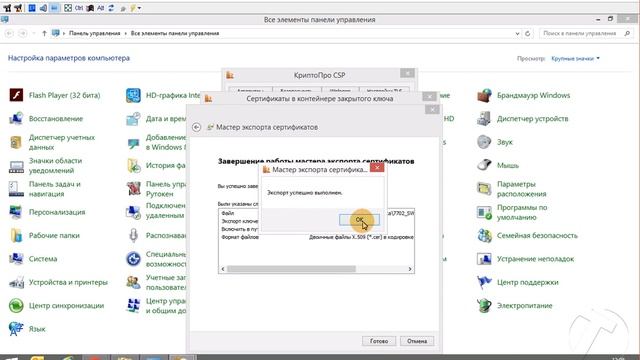Open the Панель управления Рутокен icon
This screenshot has width=640, height=360.
point(133,189)
